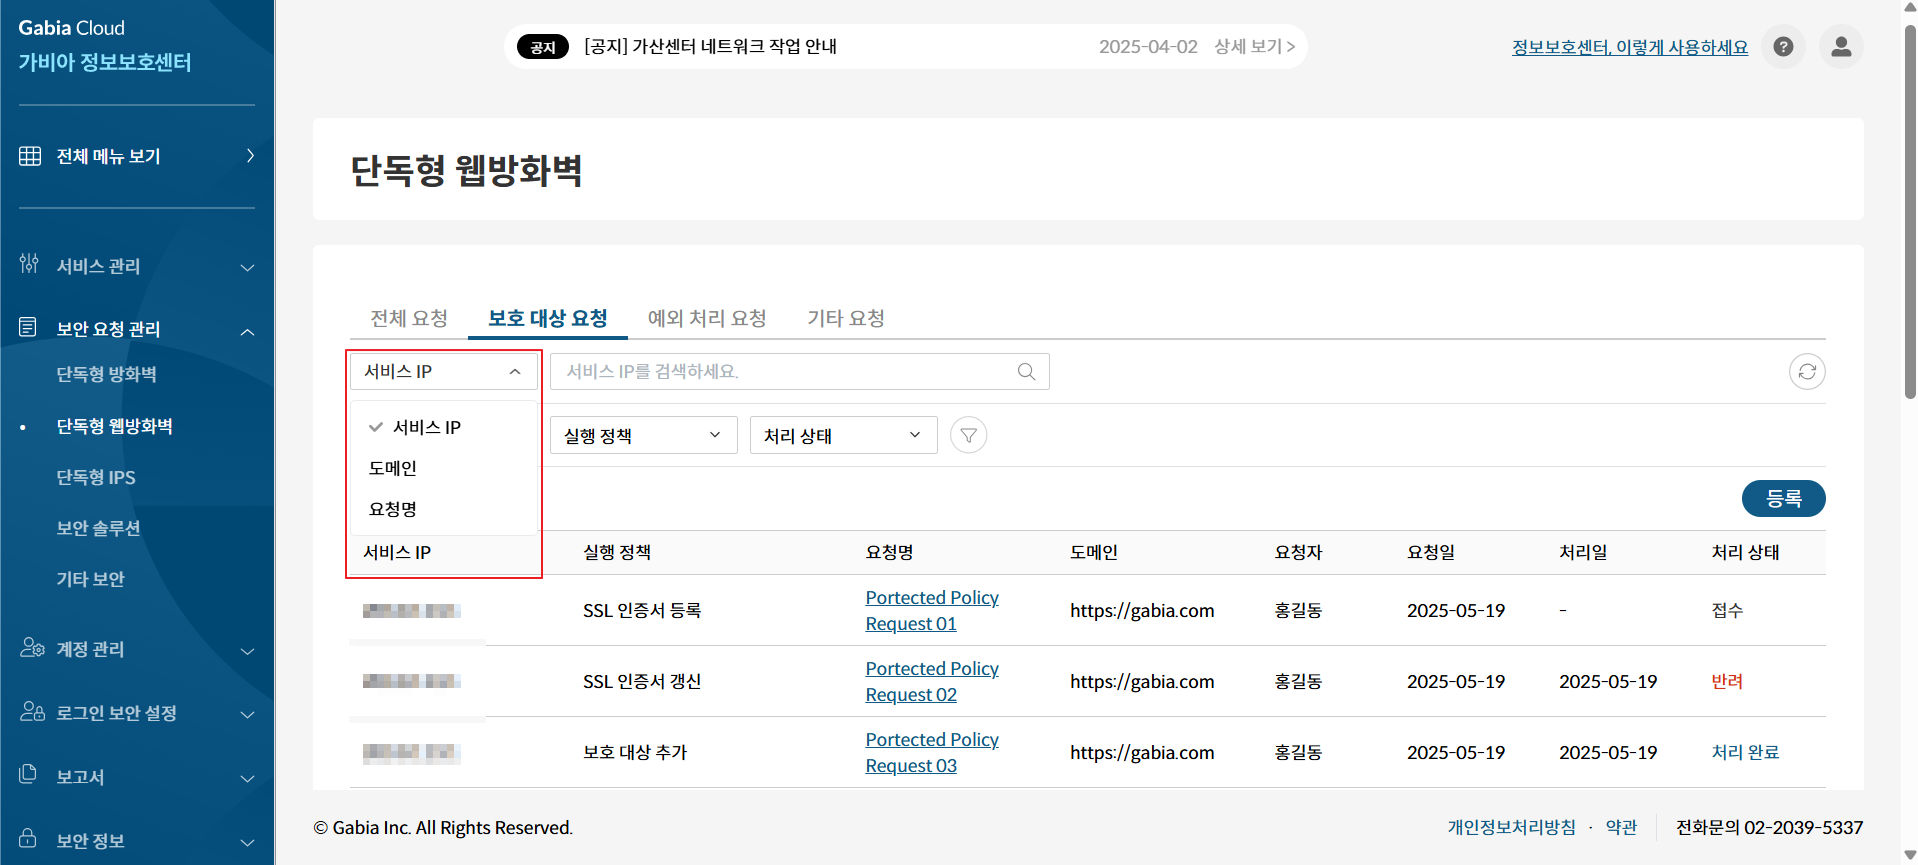Click the 실행 정책 column header
Image resolution: width=1918 pixels, height=865 pixels.
pyautogui.click(x=617, y=552)
